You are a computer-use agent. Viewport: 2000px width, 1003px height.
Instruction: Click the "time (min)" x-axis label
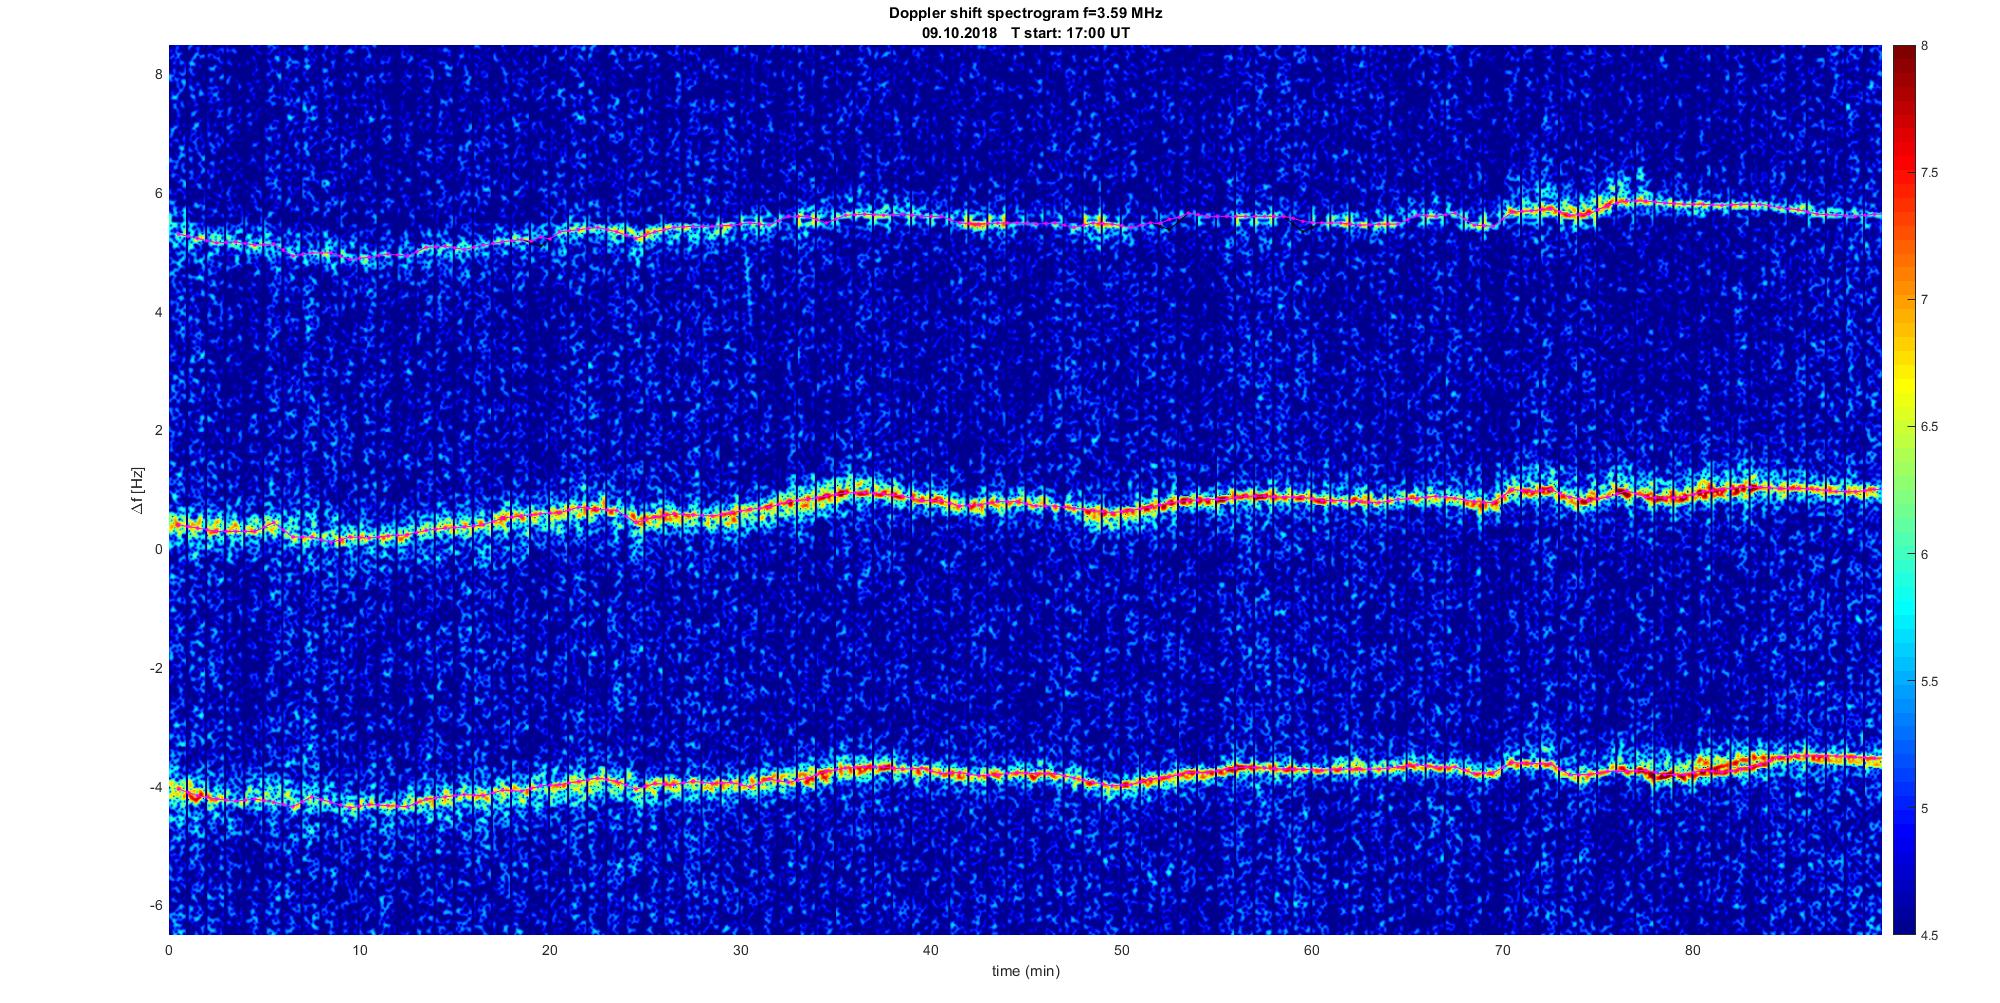(1025, 971)
